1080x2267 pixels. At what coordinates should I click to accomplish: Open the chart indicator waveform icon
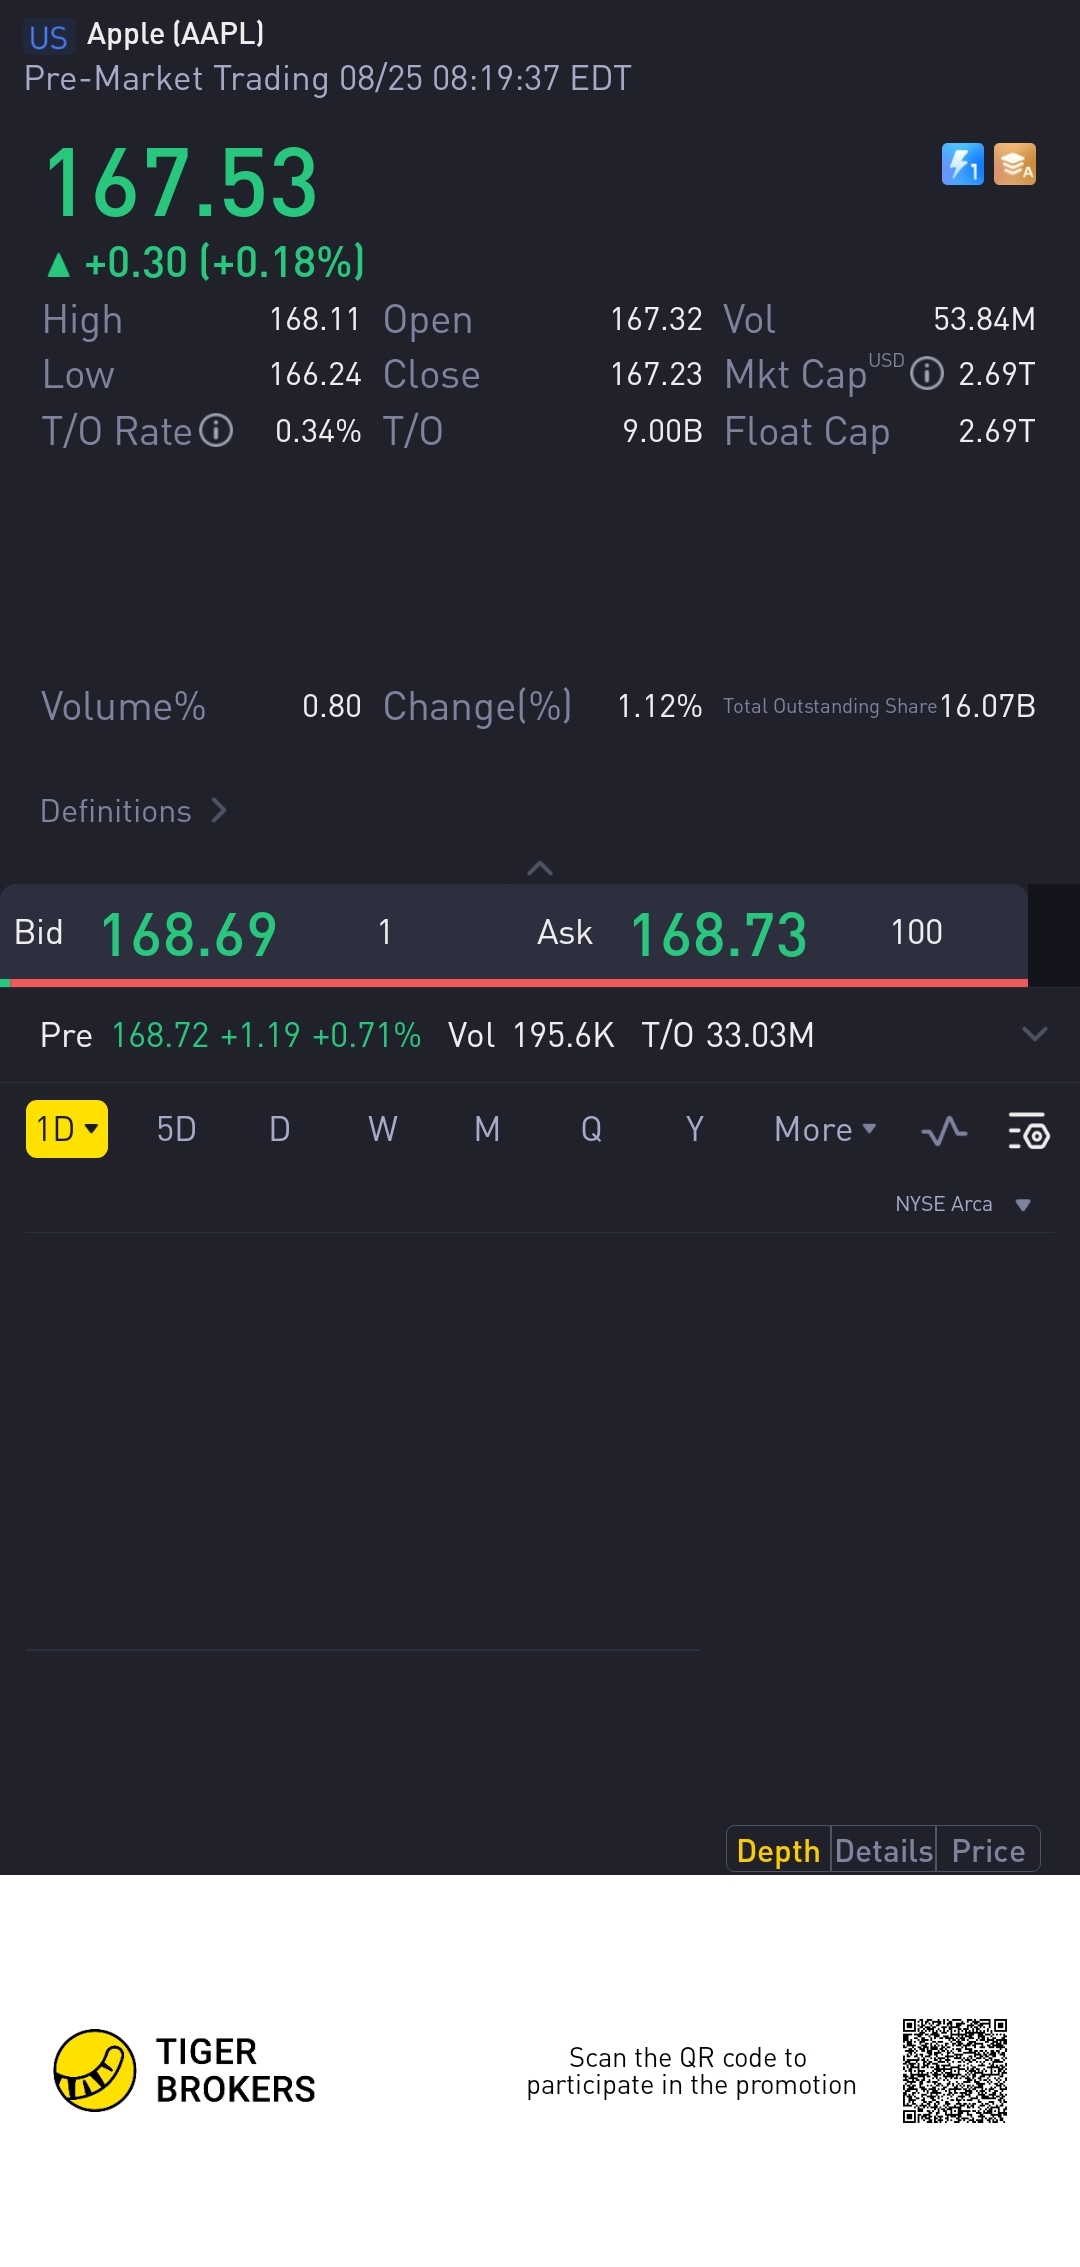(944, 1131)
